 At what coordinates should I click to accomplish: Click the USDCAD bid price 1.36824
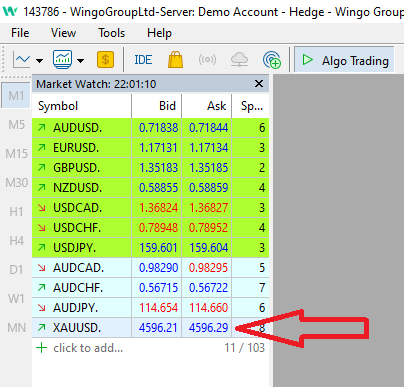158,208
